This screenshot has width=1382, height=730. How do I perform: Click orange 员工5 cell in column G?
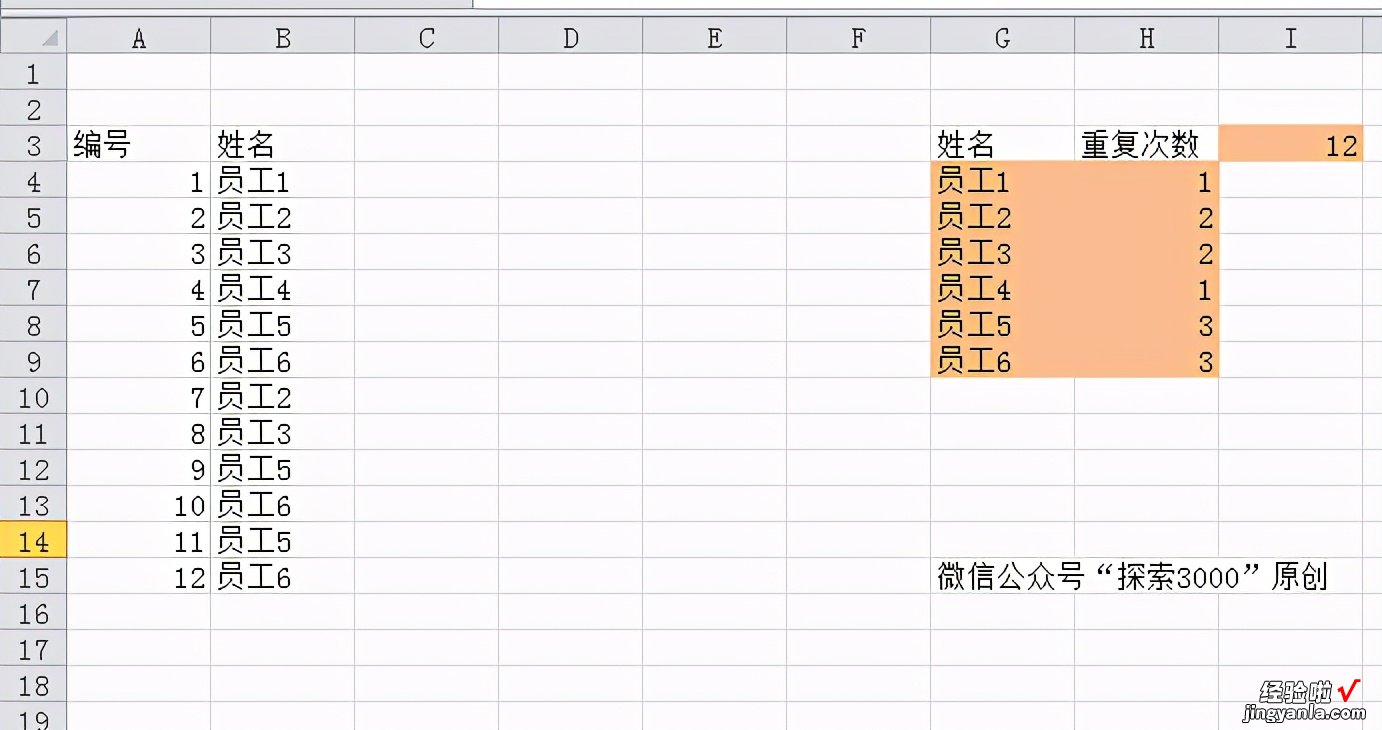1003,325
